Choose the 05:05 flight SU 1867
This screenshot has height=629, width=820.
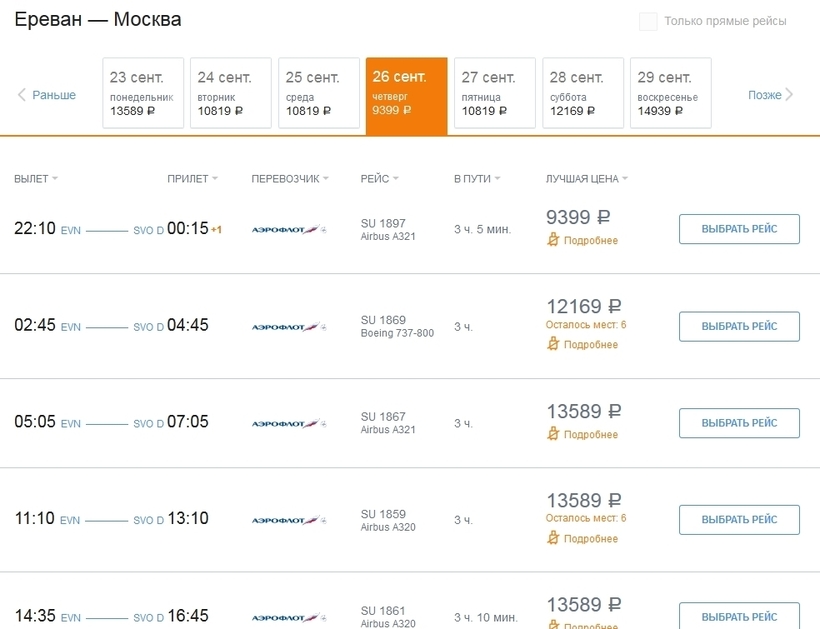pyautogui.click(x=739, y=423)
